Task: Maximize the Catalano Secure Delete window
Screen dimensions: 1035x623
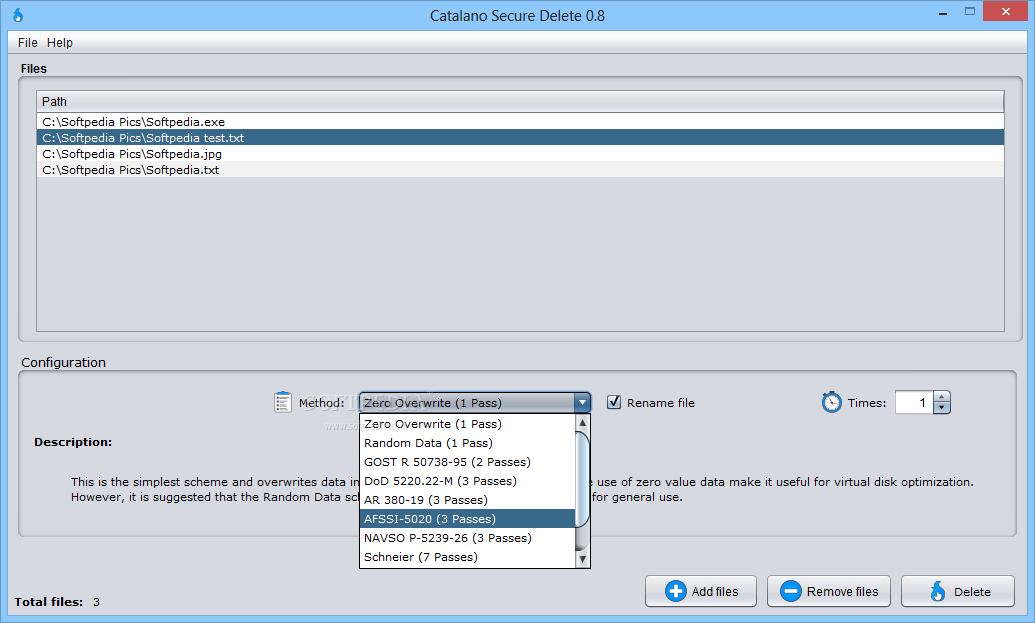Action: (970, 11)
